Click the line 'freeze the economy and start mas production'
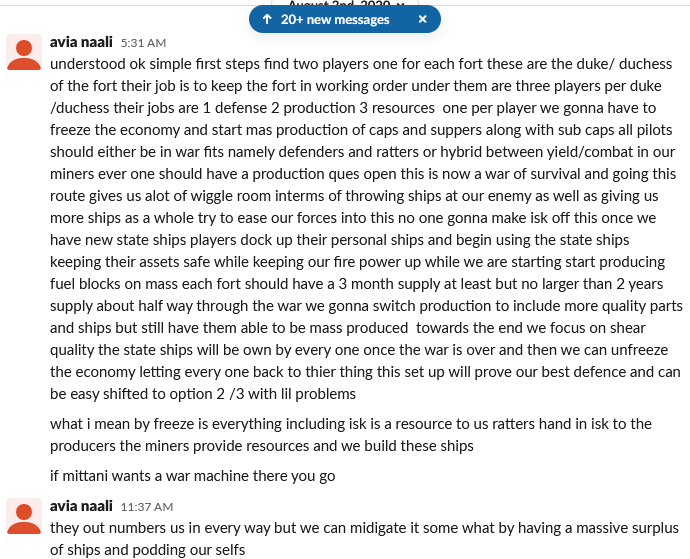Screen dimensions: 690x559 361,130
